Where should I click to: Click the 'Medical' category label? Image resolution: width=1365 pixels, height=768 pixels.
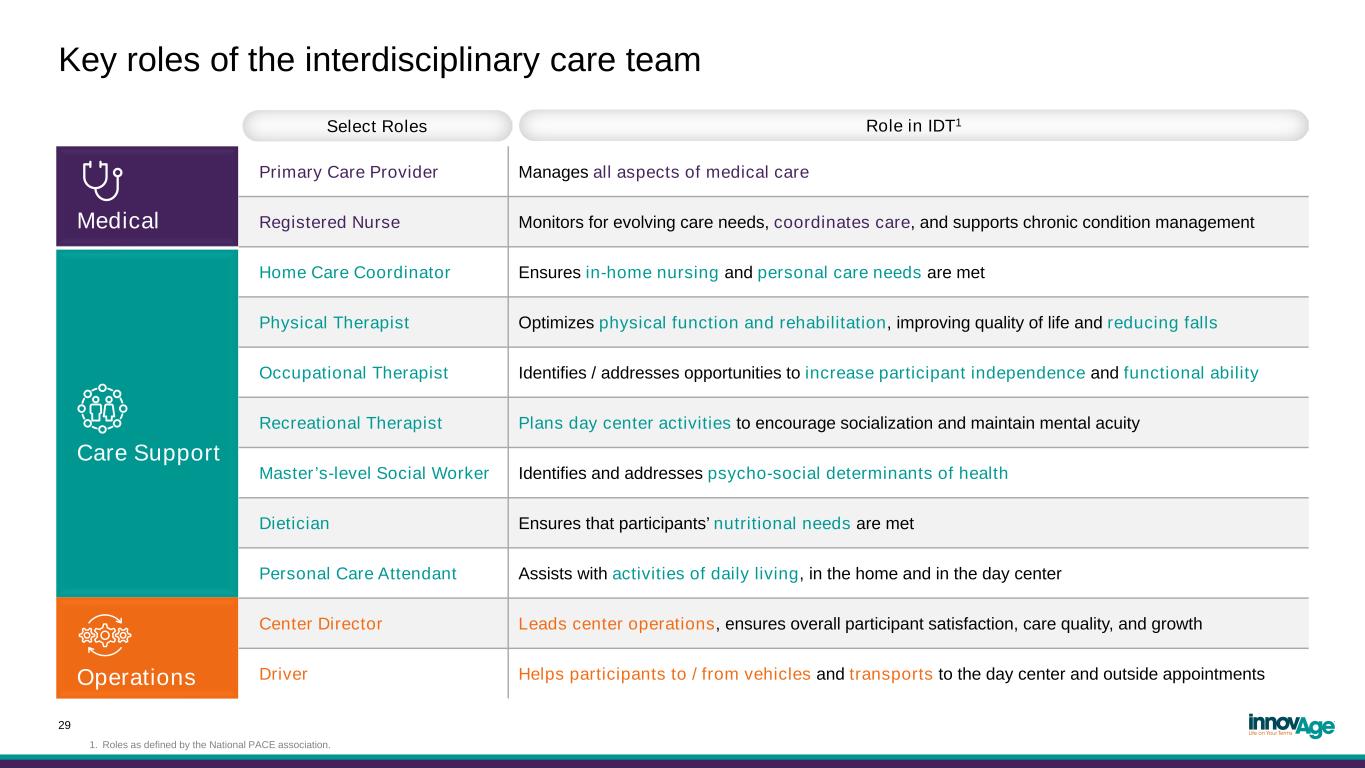pos(118,221)
